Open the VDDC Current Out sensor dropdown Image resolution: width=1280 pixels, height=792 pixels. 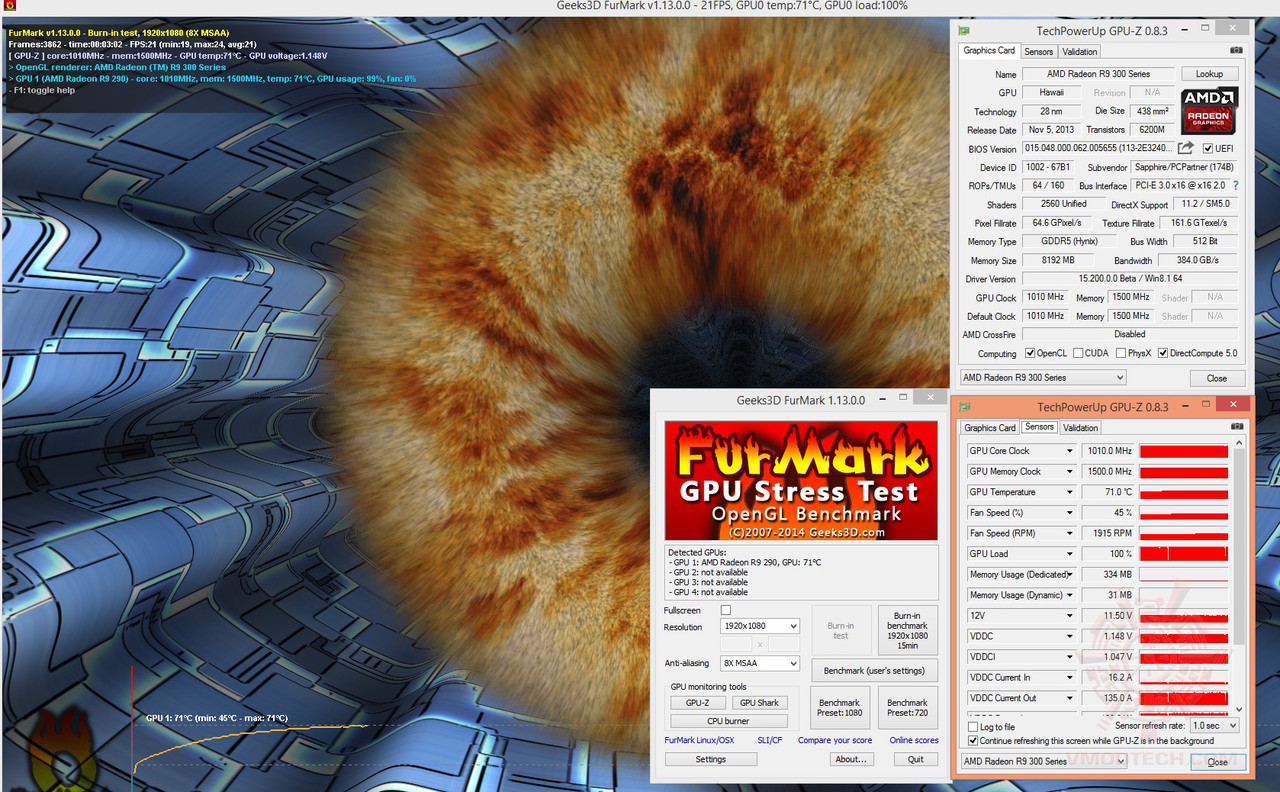coord(1070,698)
